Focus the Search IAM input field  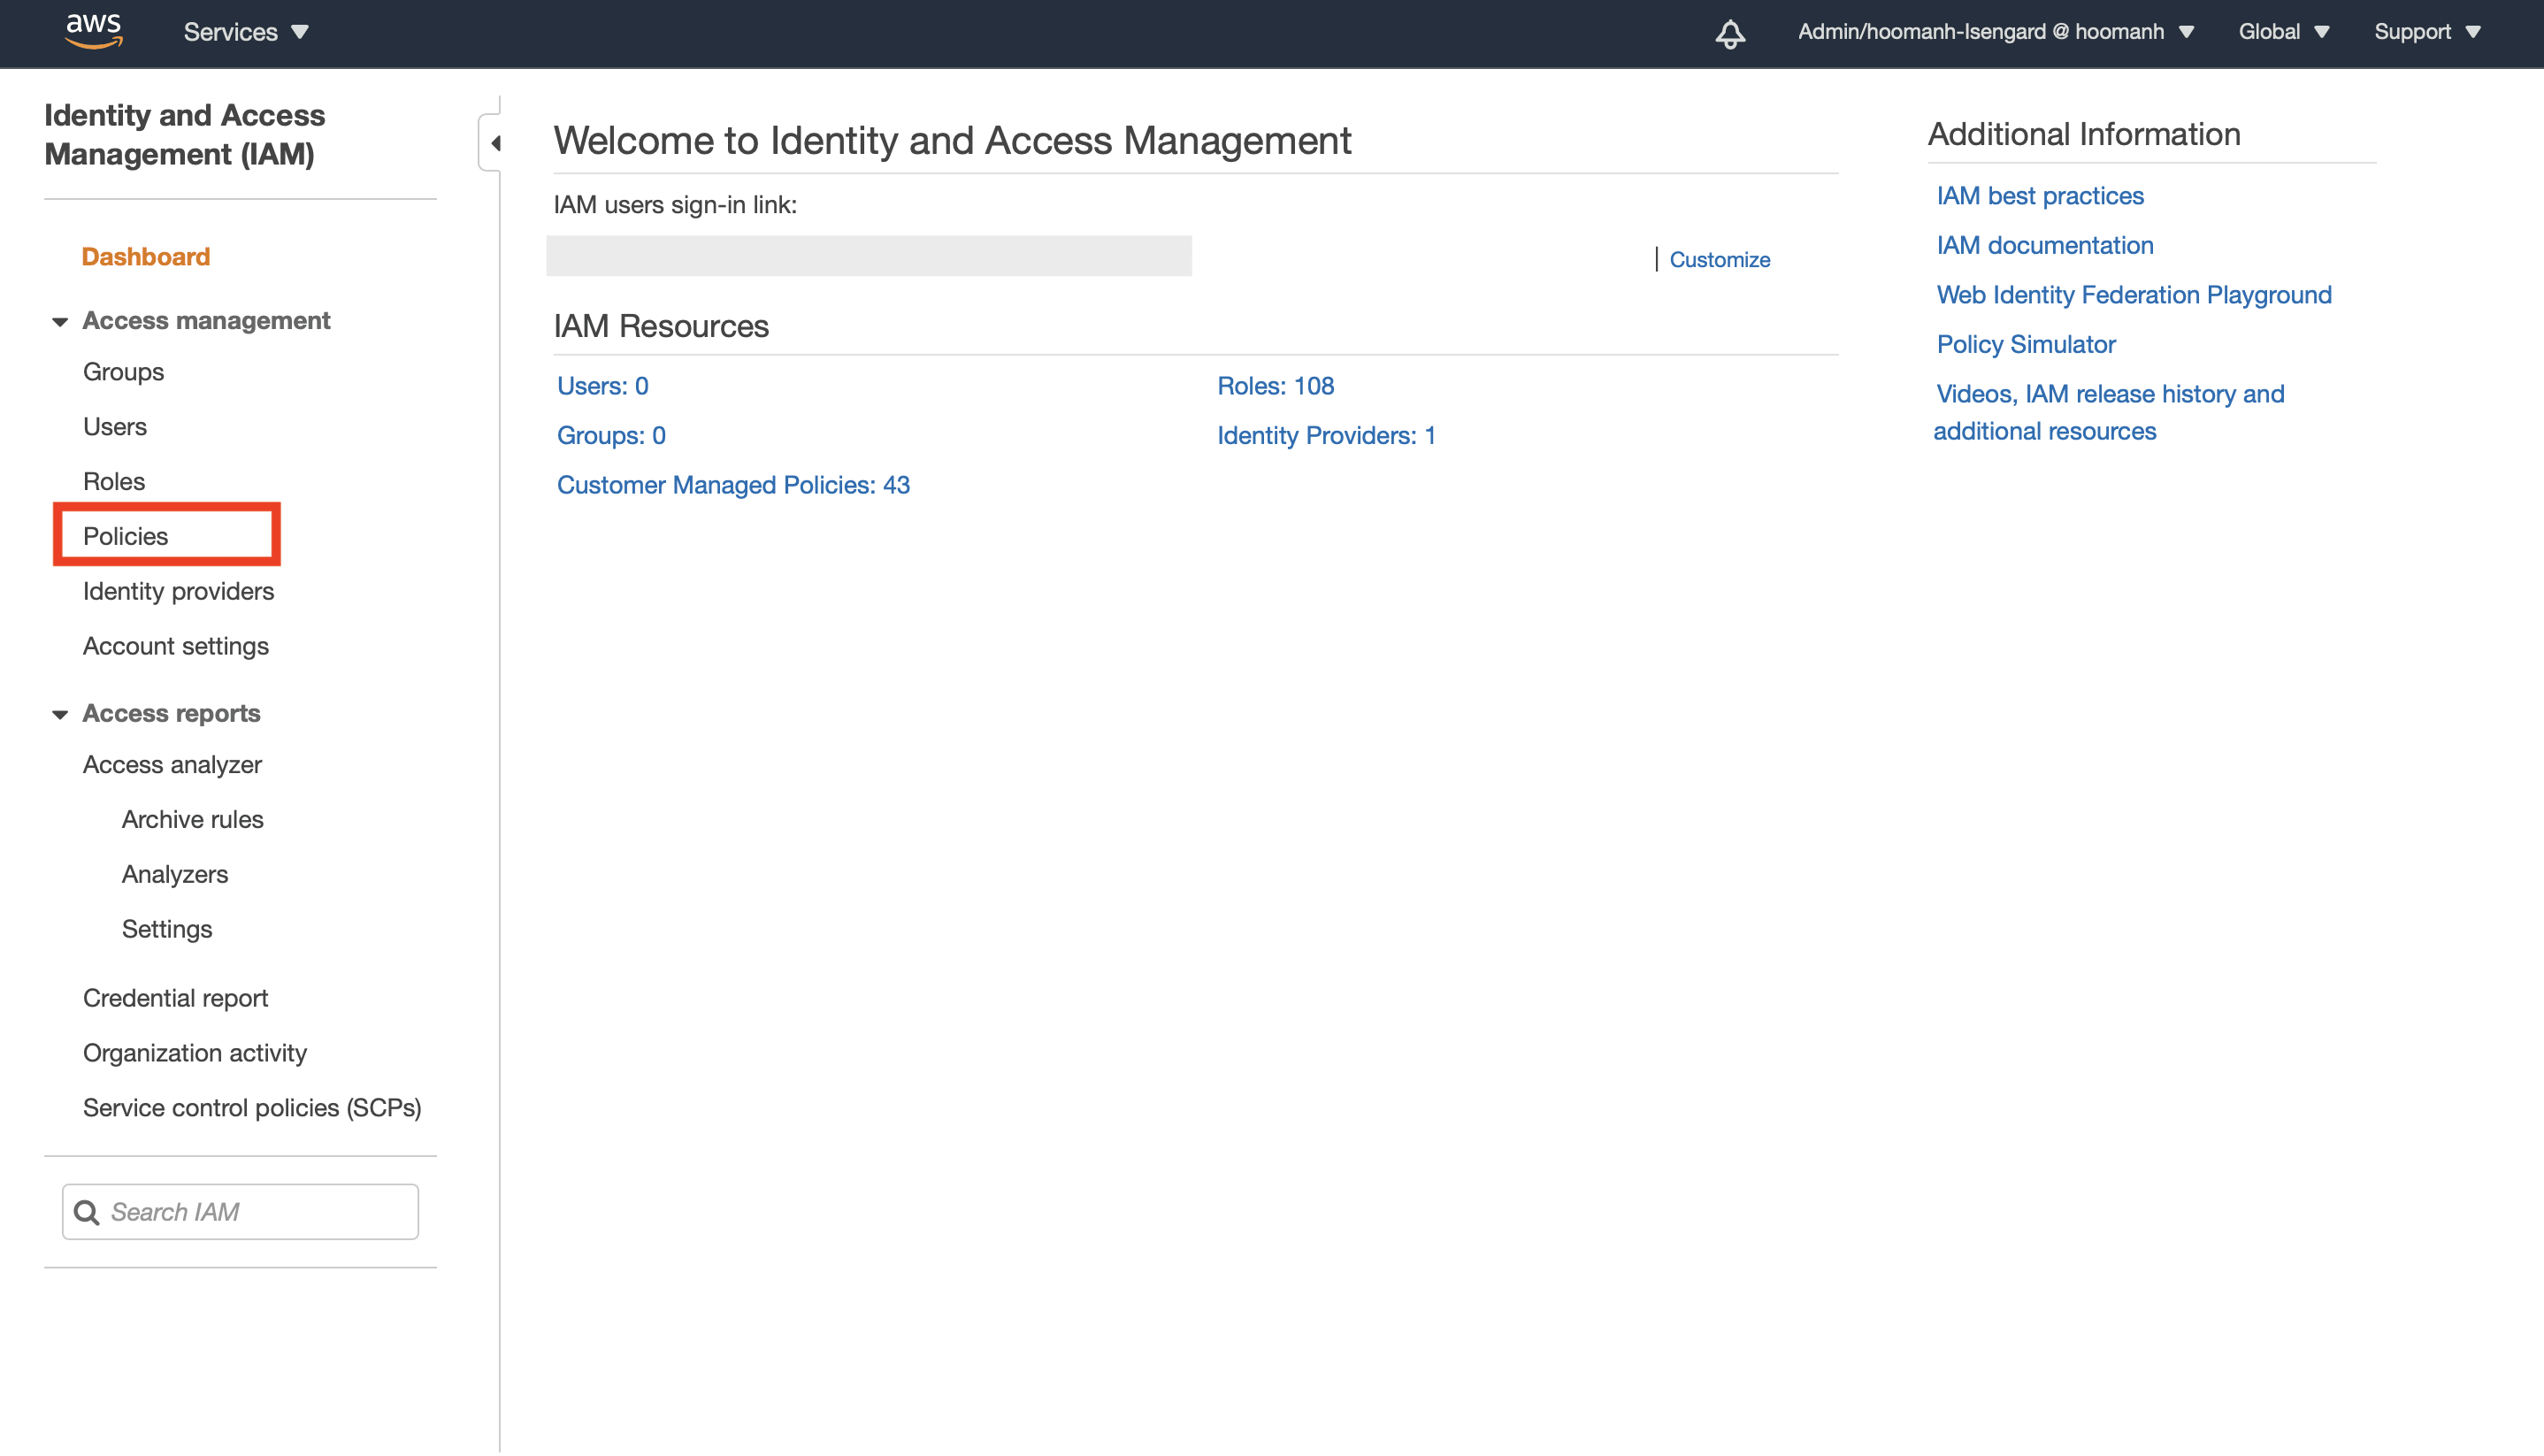pyautogui.click(x=240, y=1212)
